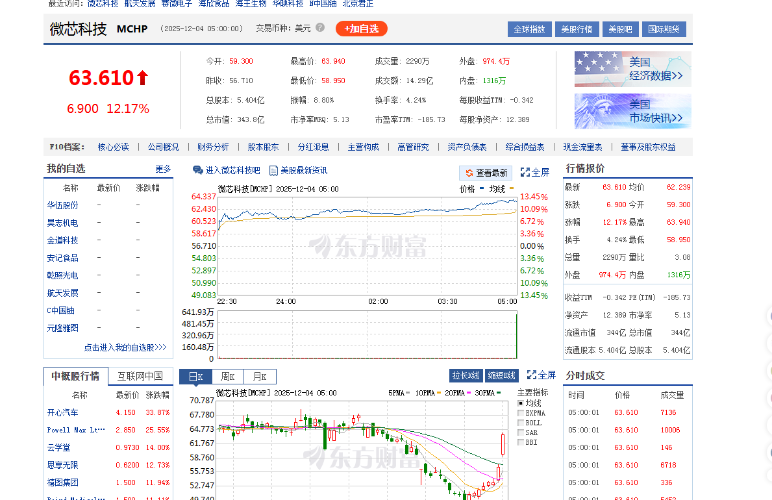Click the 查看最新 refresh button

(x=486, y=173)
